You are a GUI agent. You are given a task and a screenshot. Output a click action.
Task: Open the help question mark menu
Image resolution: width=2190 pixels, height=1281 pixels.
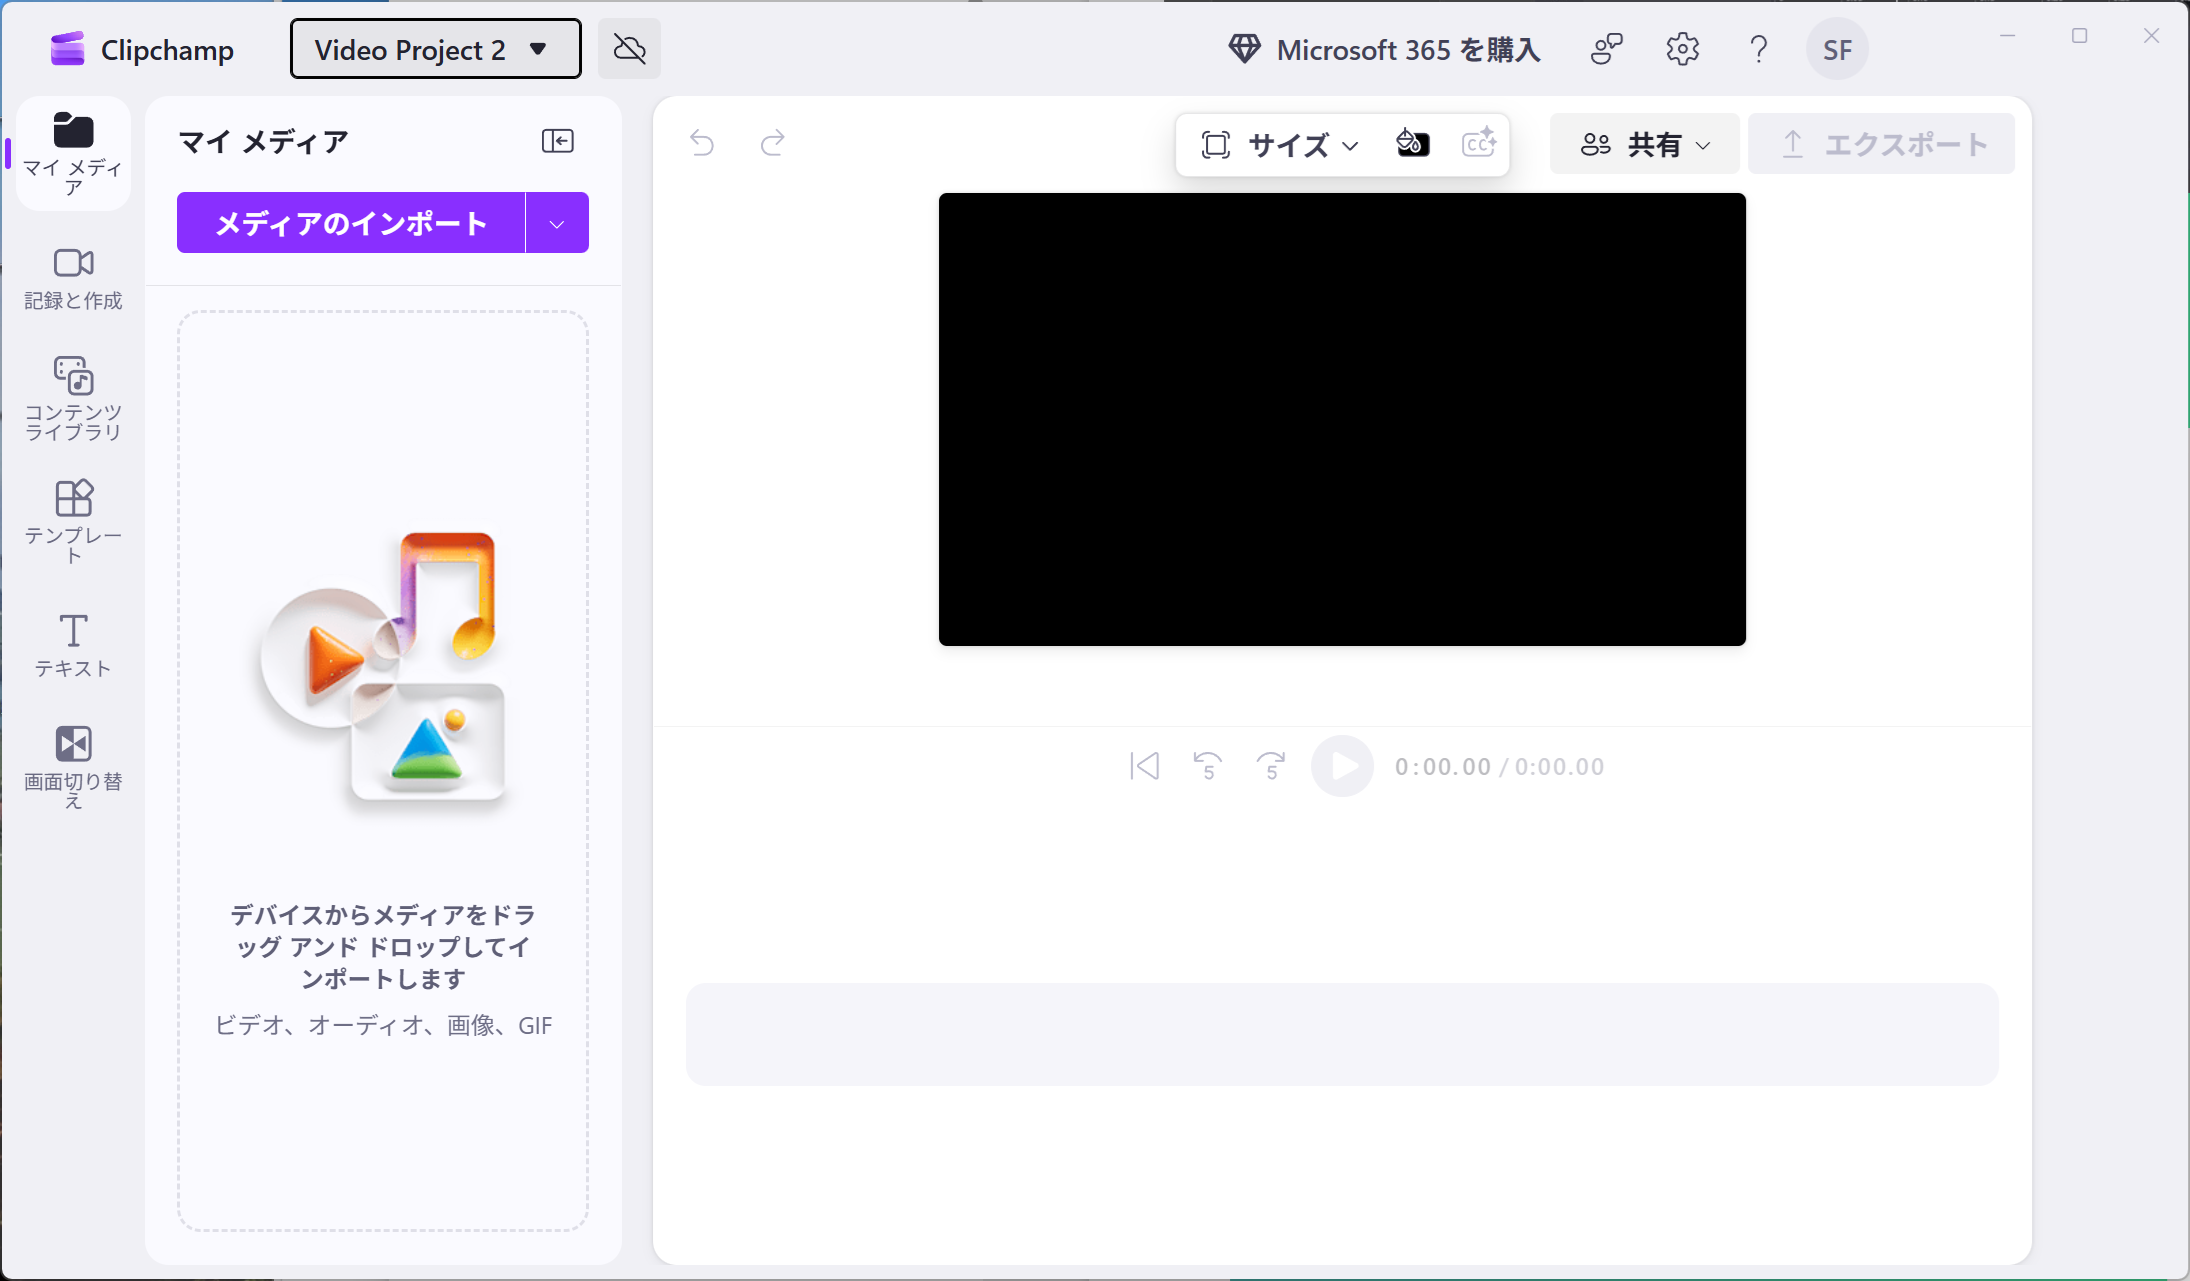pyautogui.click(x=1758, y=49)
